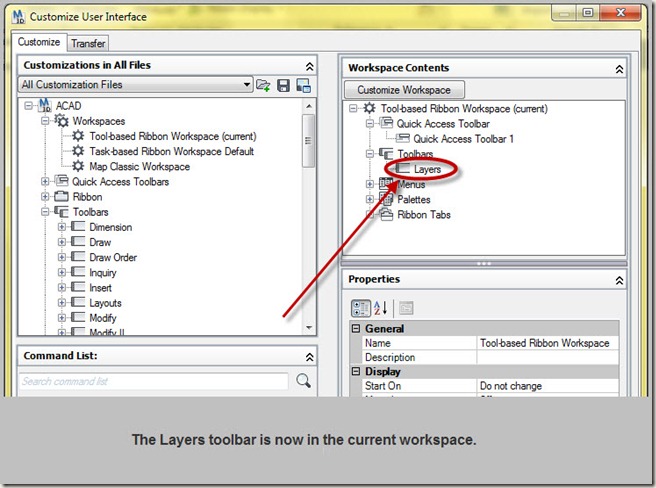The image size is (656, 488).
Task: Click the left tree vertical scrollbar thumb
Action: (x=309, y=141)
